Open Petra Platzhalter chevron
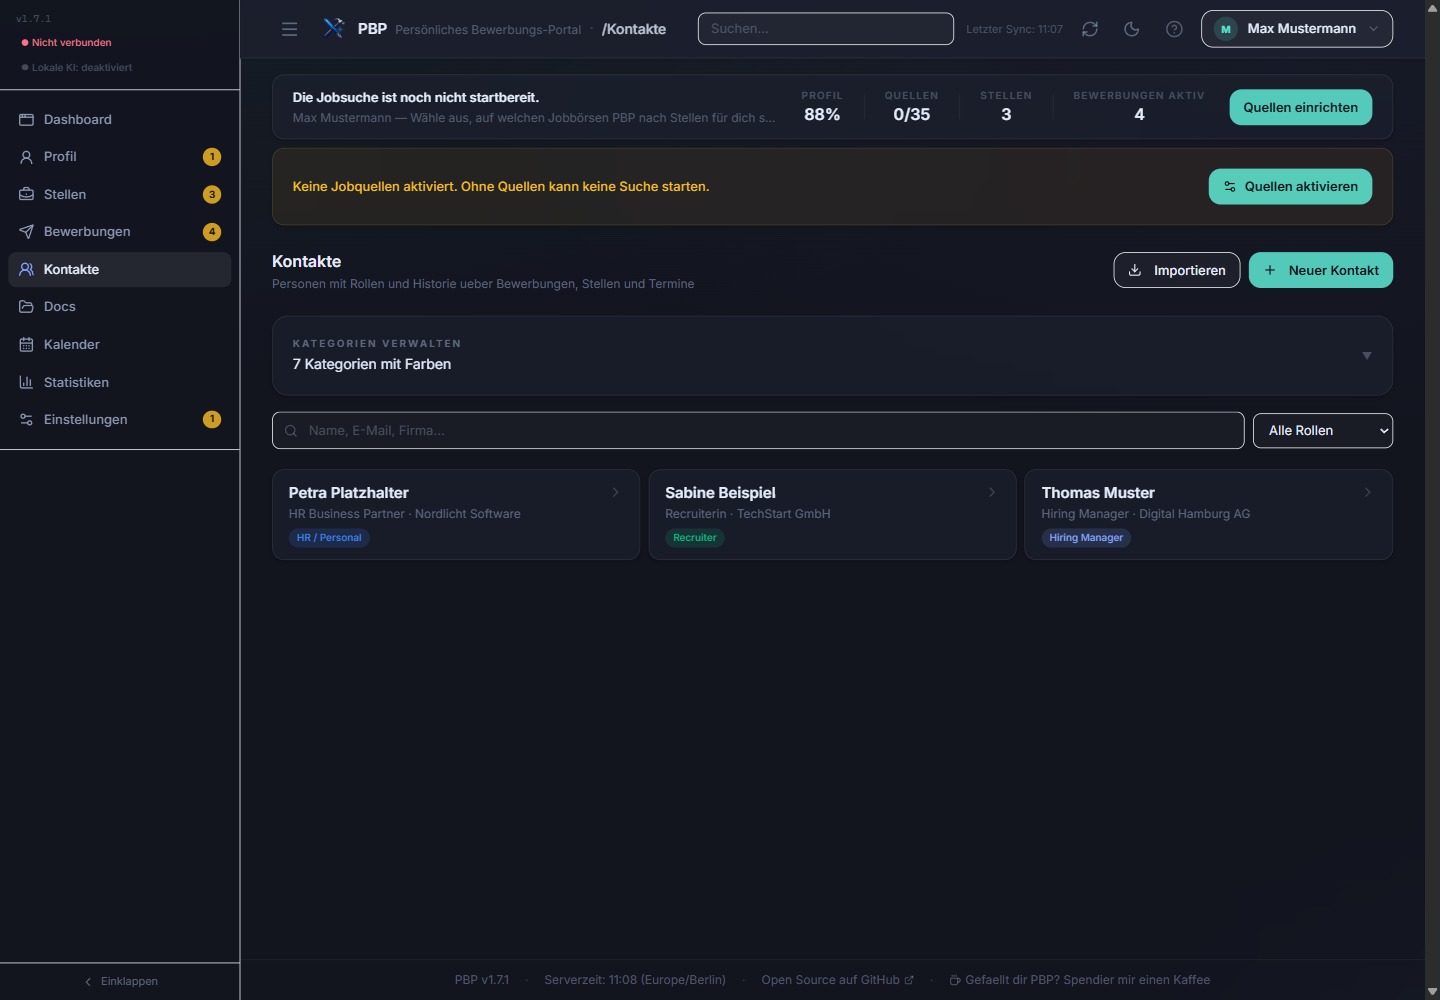The height and width of the screenshot is (1000, 1440). click(x=616, y=492)
